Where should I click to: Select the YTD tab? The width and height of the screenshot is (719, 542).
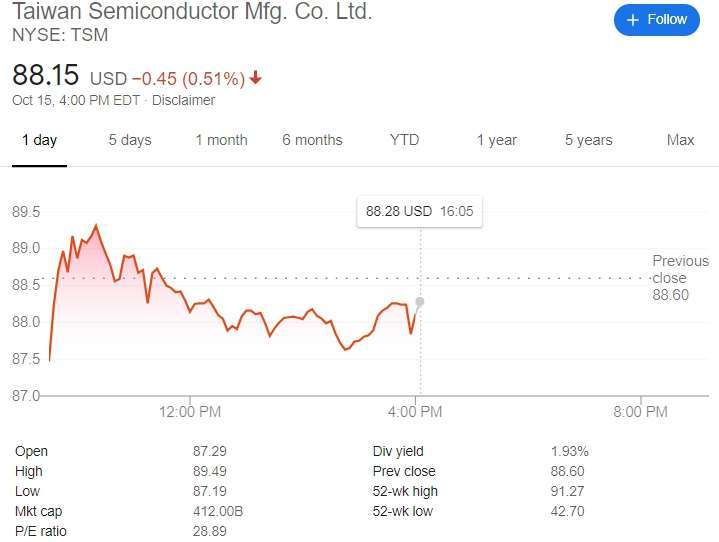(404, 140)
